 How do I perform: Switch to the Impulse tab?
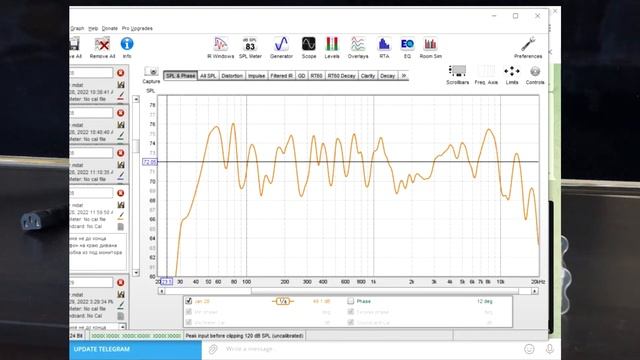(256, 76)
